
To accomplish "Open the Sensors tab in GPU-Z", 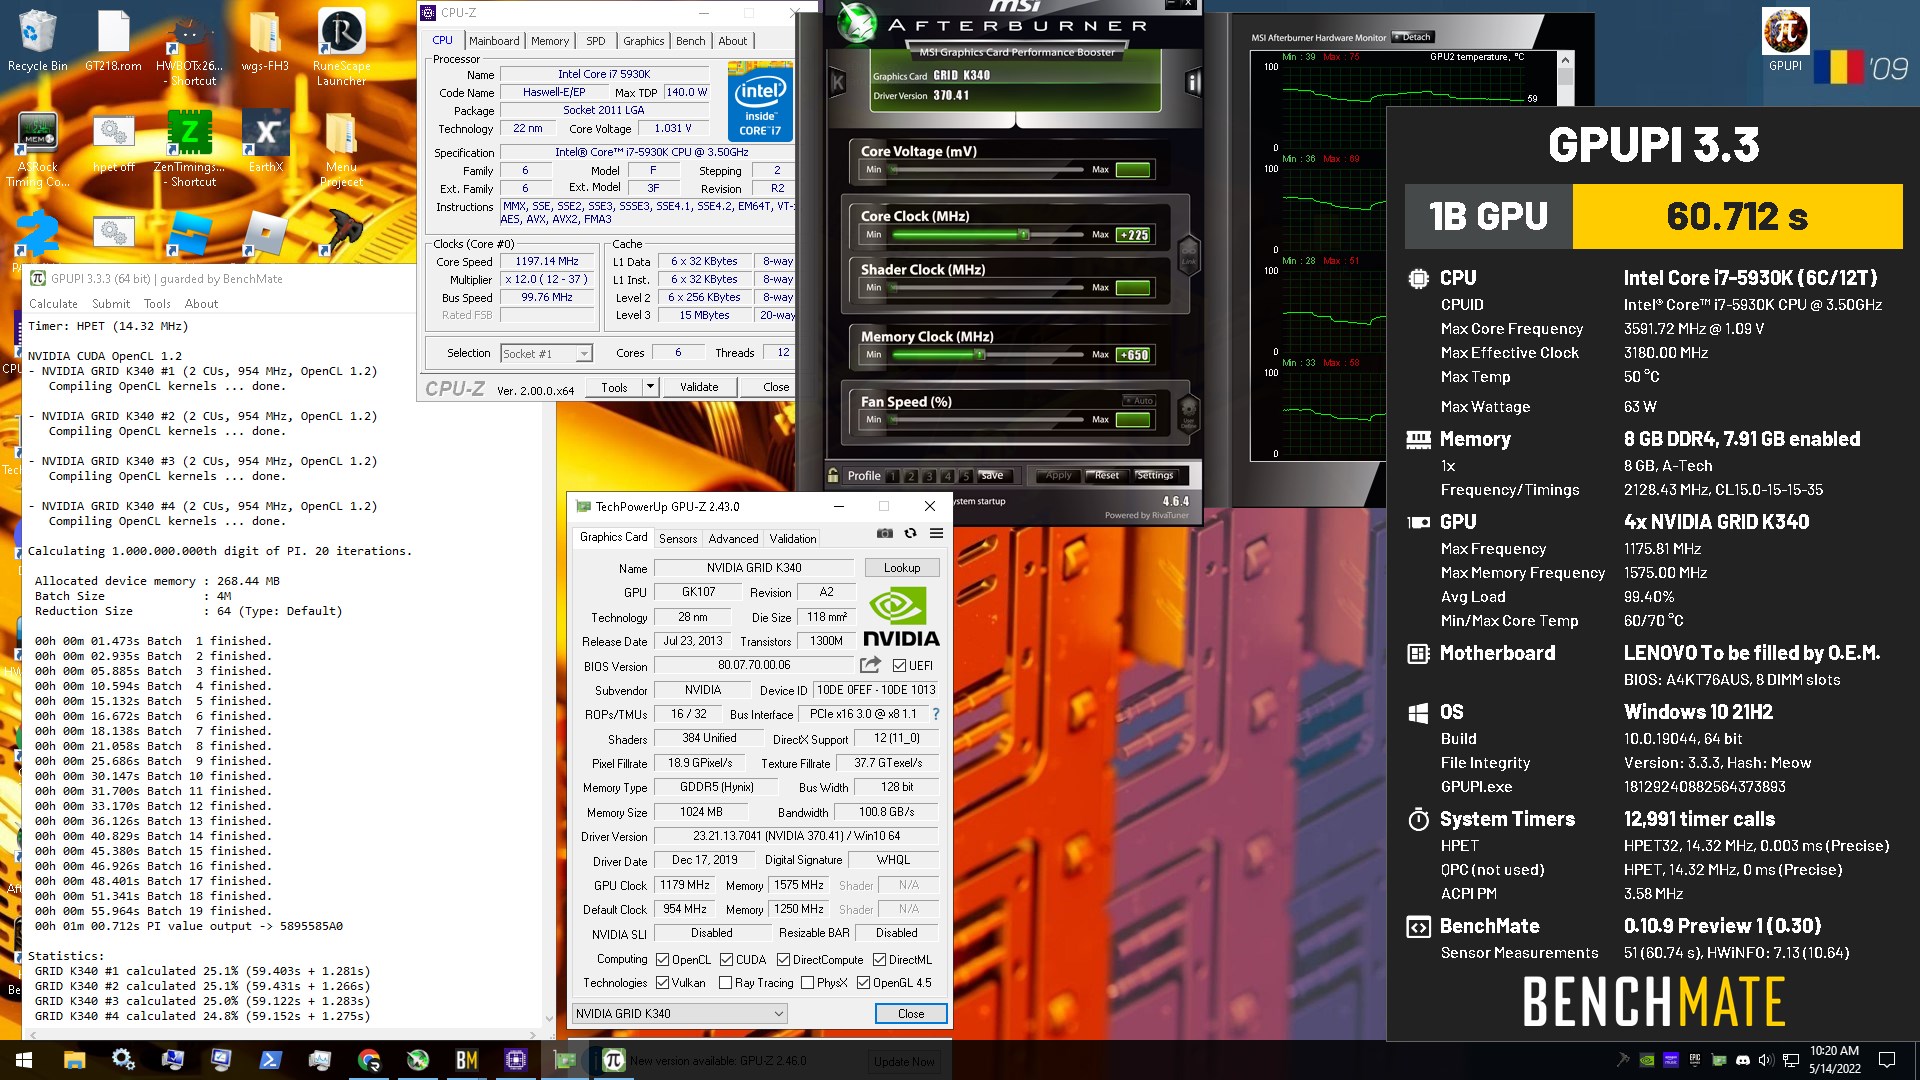I will [678, 538].
